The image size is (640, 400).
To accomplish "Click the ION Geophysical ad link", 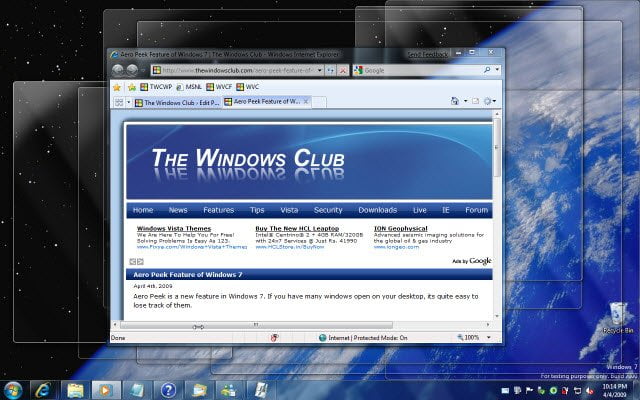I will pos(400,229).
